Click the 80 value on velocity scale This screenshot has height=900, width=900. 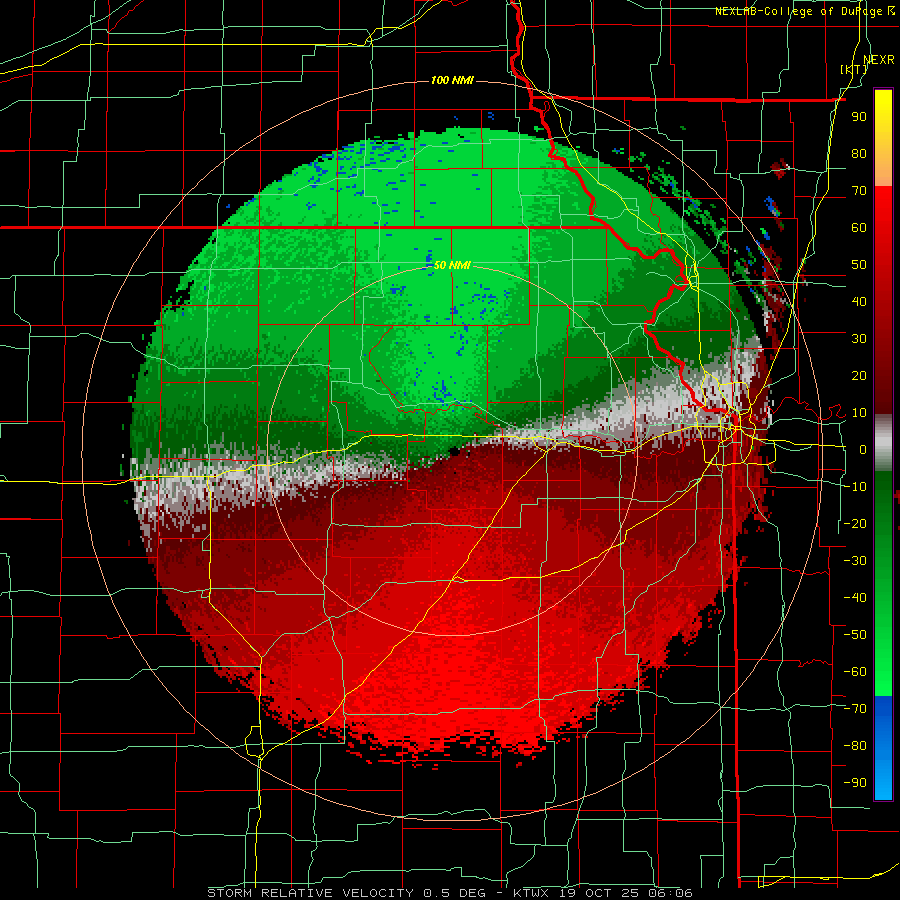click(x=859, y=153)
